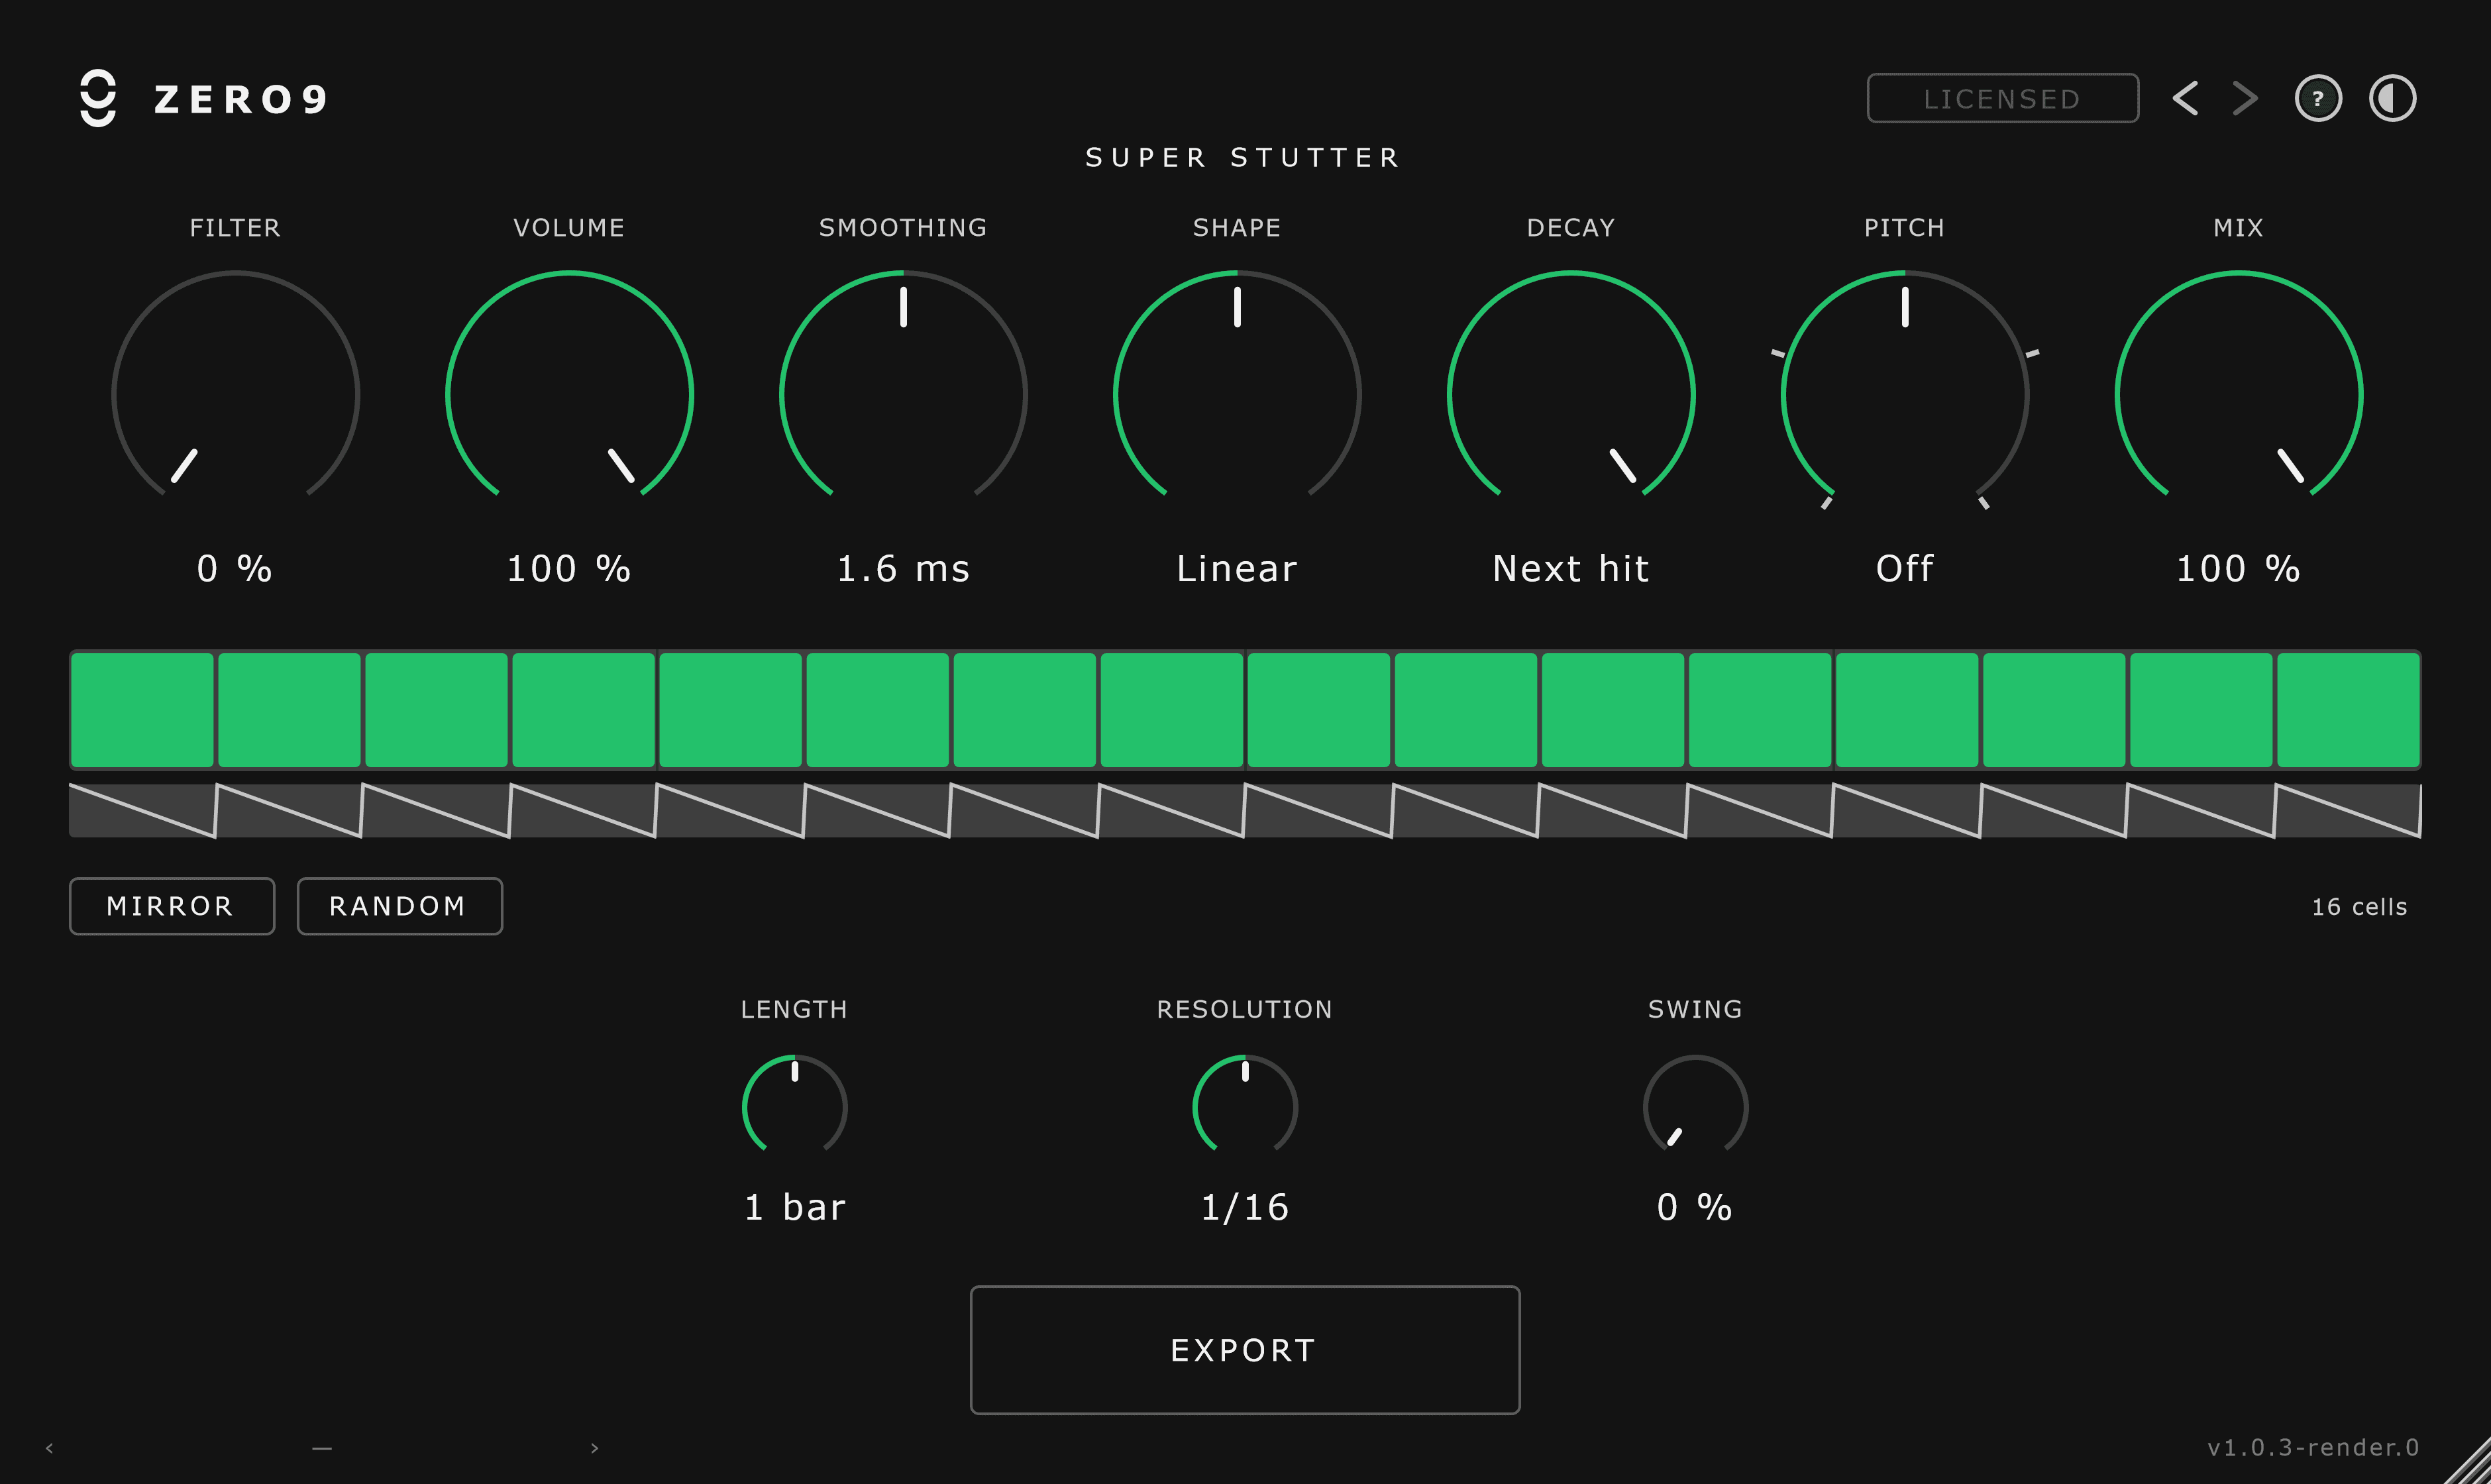Toggle the sixteenth green stutter cell

coord(2348,710)
